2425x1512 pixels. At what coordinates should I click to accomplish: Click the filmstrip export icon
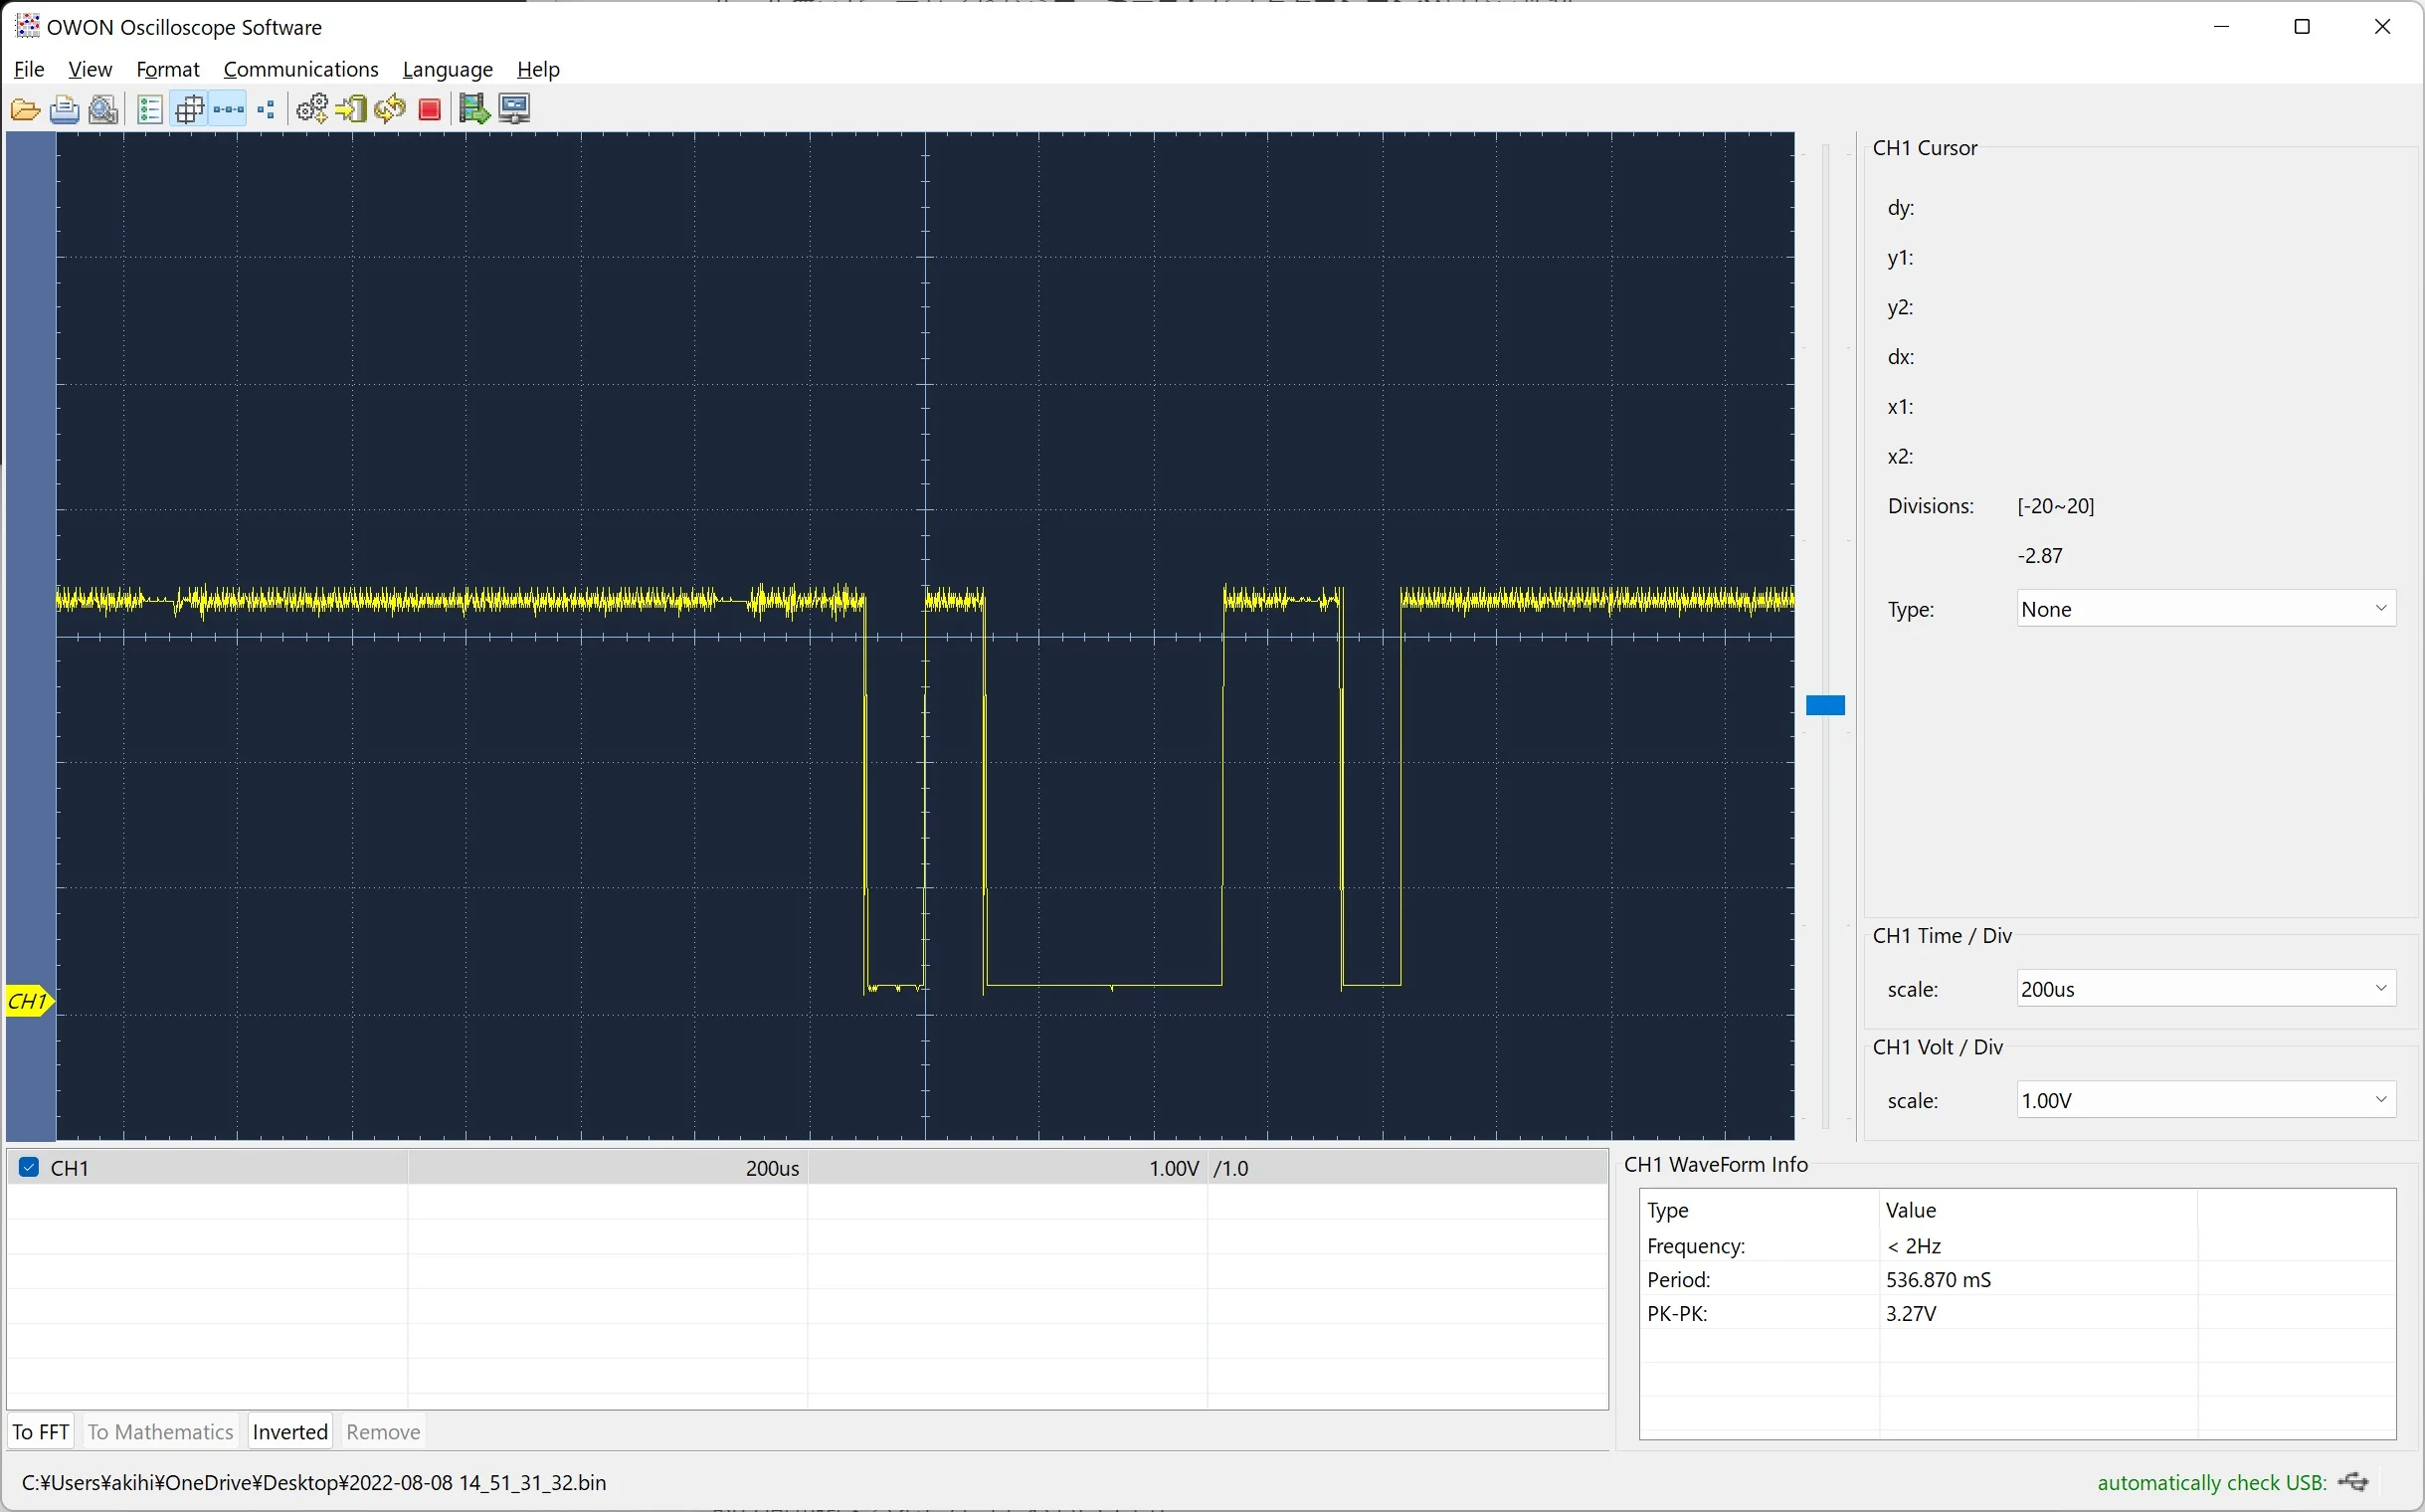(x=474, y=109)
